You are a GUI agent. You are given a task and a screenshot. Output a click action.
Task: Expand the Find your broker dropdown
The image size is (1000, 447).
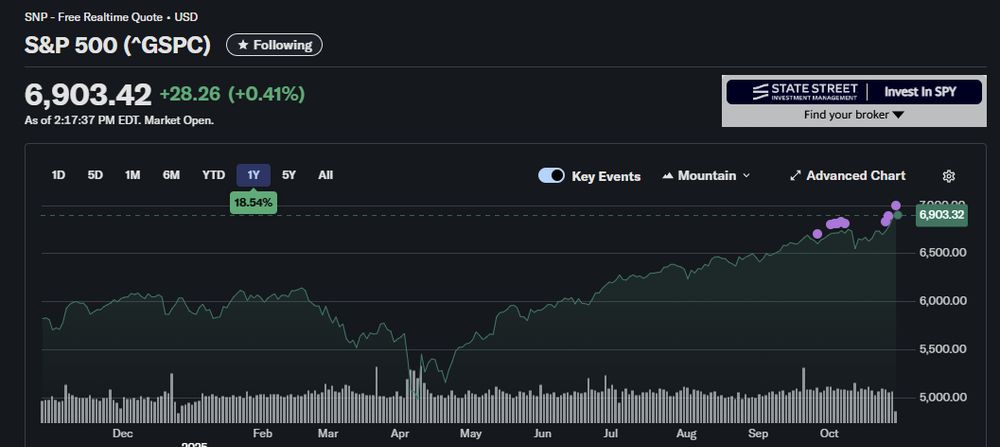[x=853, y=115]
